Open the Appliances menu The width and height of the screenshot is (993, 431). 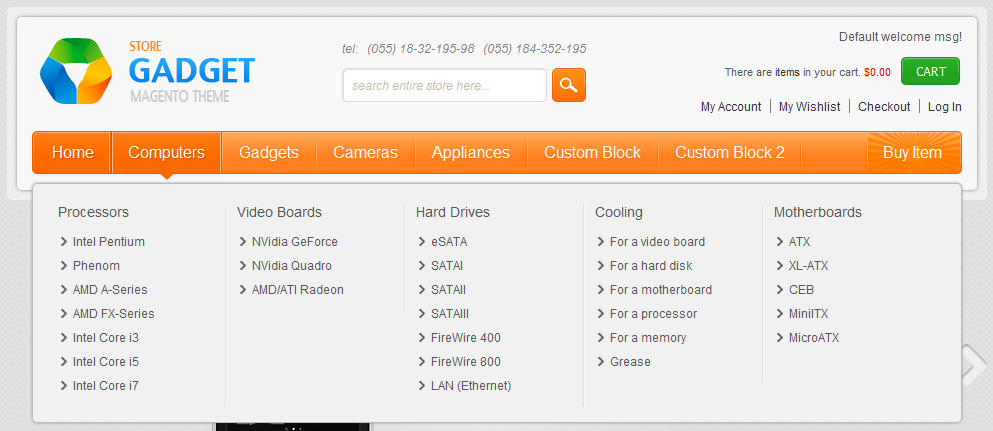click(x=471, y=153)
